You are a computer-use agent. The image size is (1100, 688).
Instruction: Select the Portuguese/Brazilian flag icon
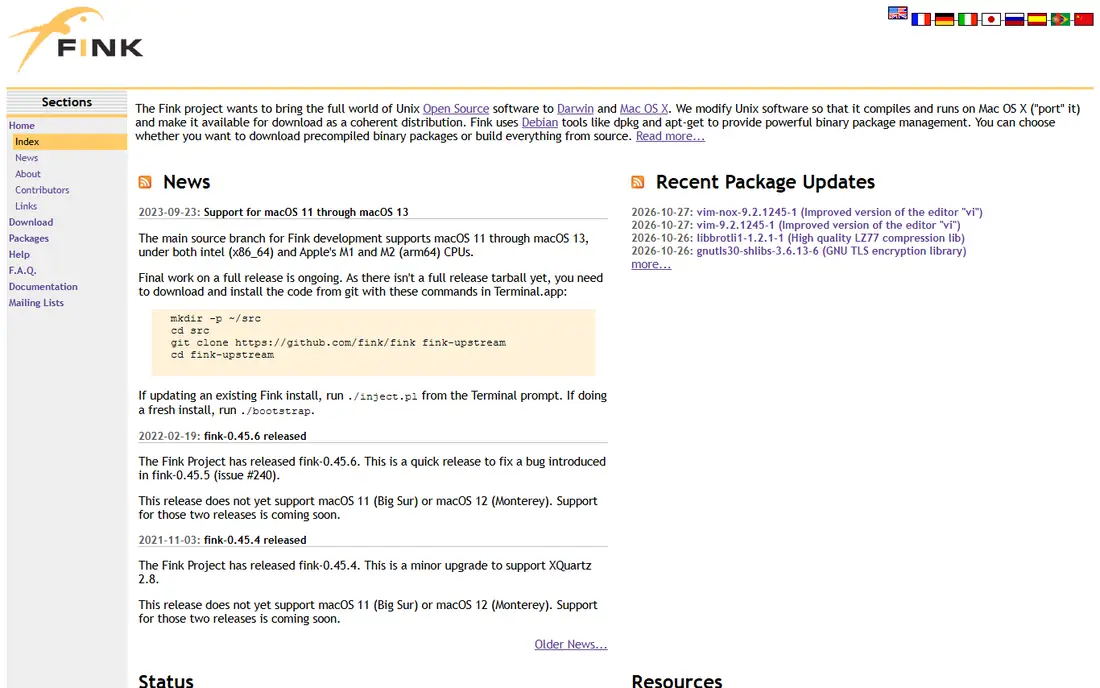1060,20
